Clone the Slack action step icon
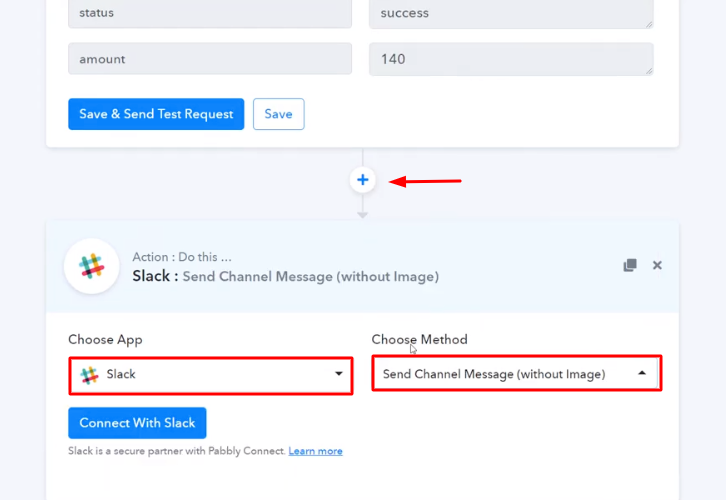Viewport: 726px width, 500px height. [x=630, y=265]
